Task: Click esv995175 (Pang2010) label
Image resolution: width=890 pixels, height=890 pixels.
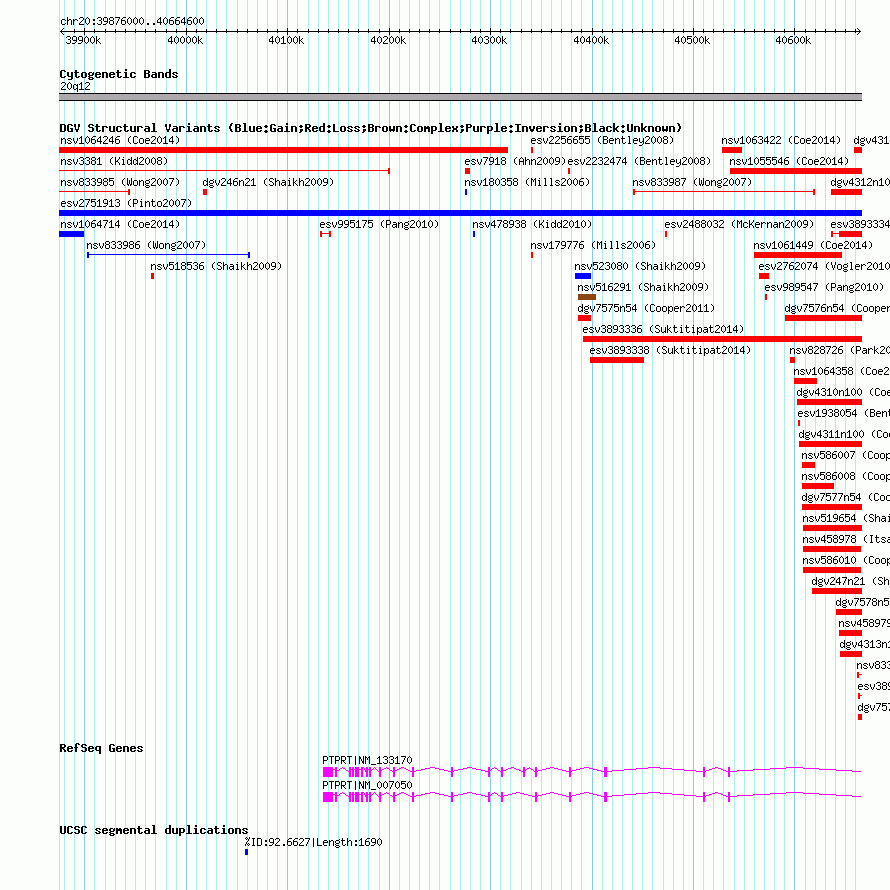Action: point(379,224)
